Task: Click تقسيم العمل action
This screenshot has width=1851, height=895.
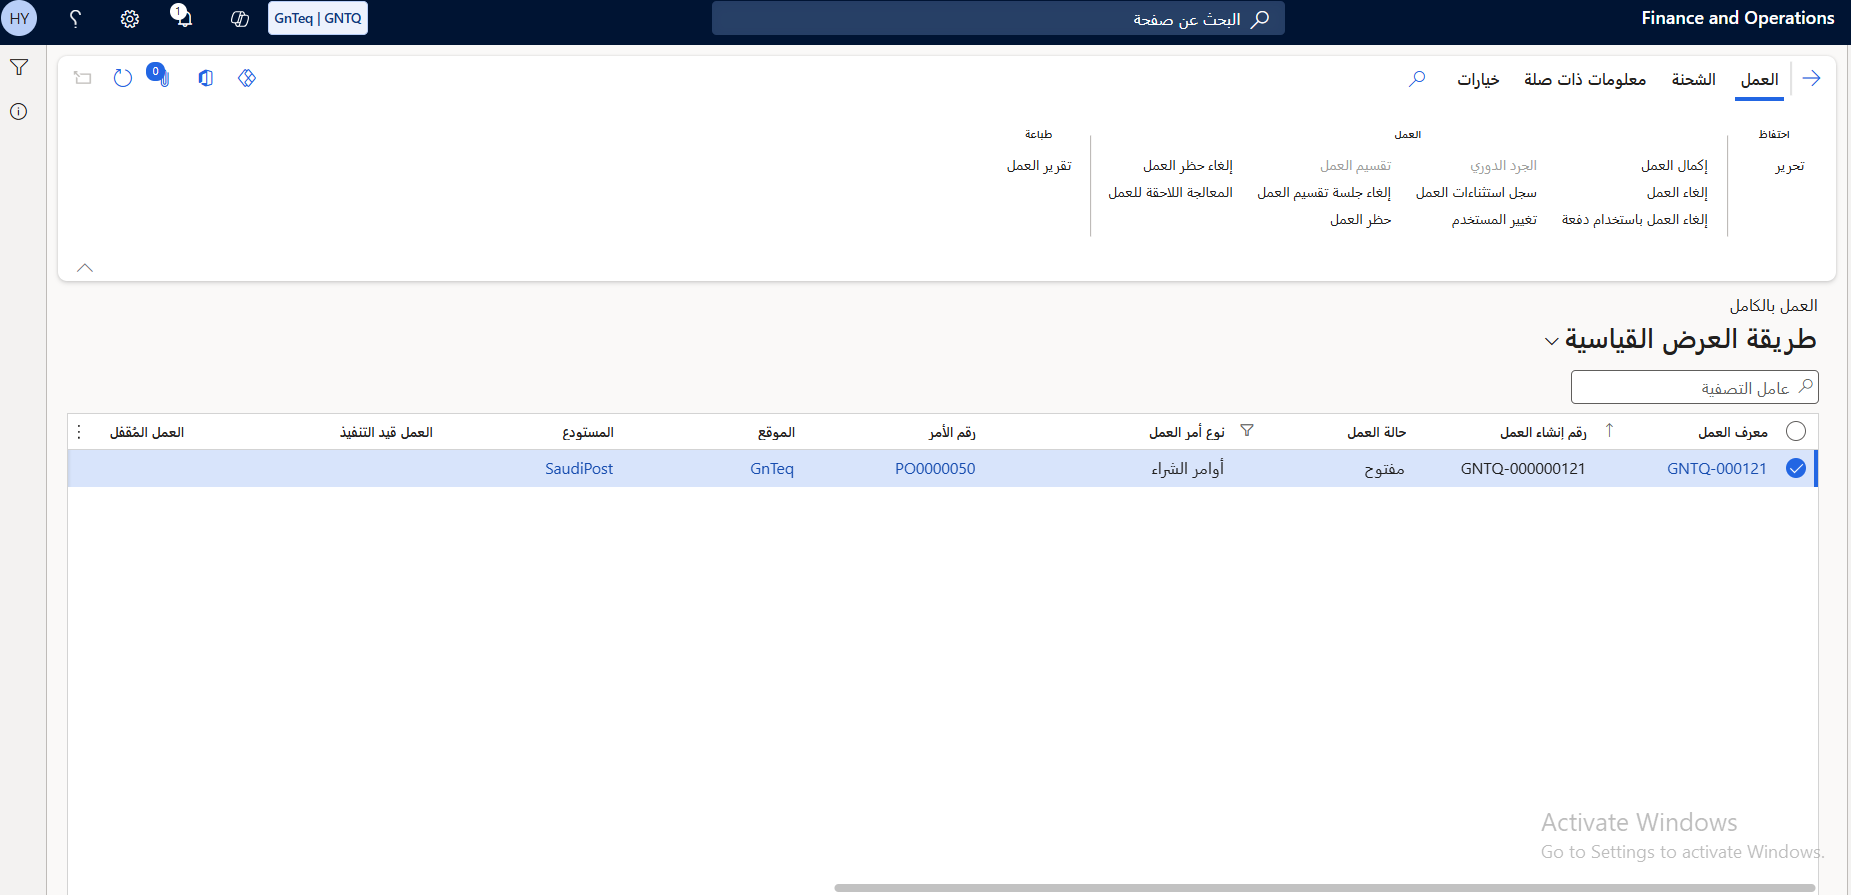Action: [1355, 166]
